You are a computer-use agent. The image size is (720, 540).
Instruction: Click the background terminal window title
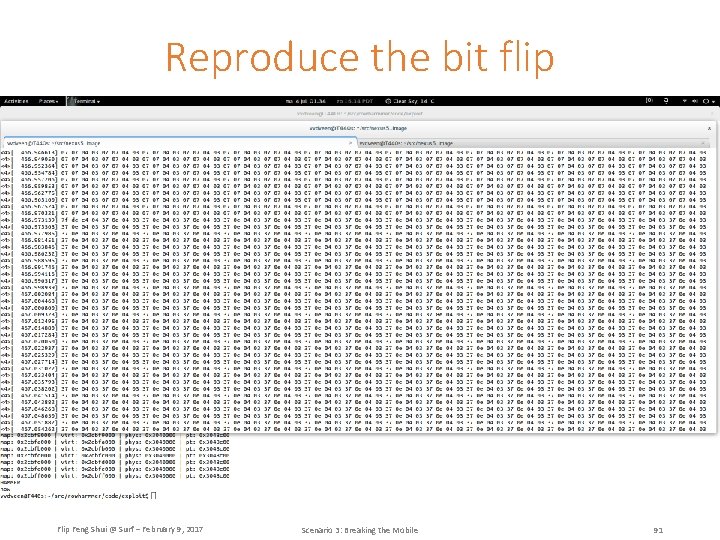(359, 113)
